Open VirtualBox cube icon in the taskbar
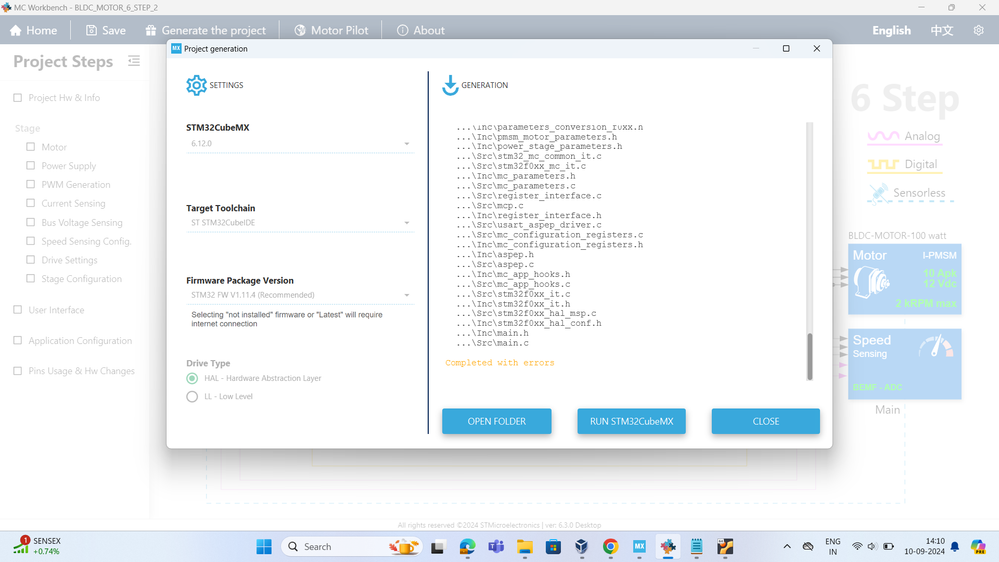Screen dimensions: 999x562 [582, 547]
